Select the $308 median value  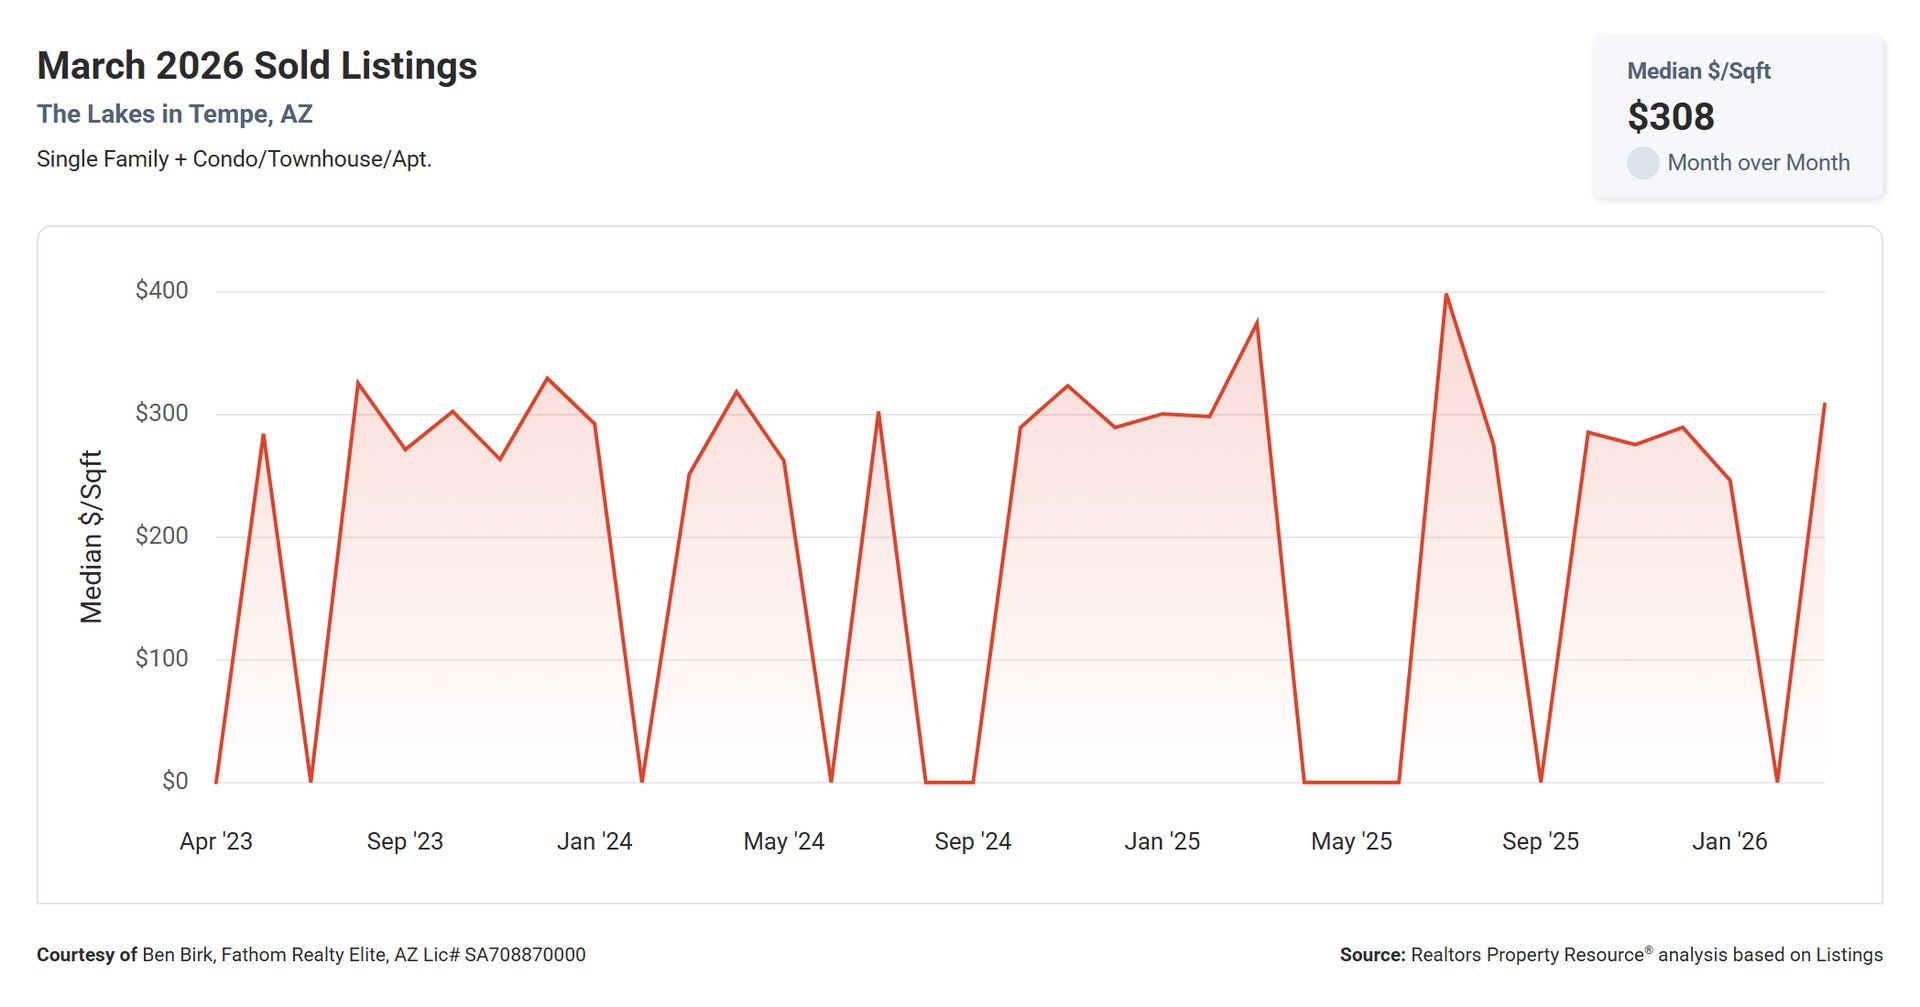pyautogui.click(x=1670, y=117)
